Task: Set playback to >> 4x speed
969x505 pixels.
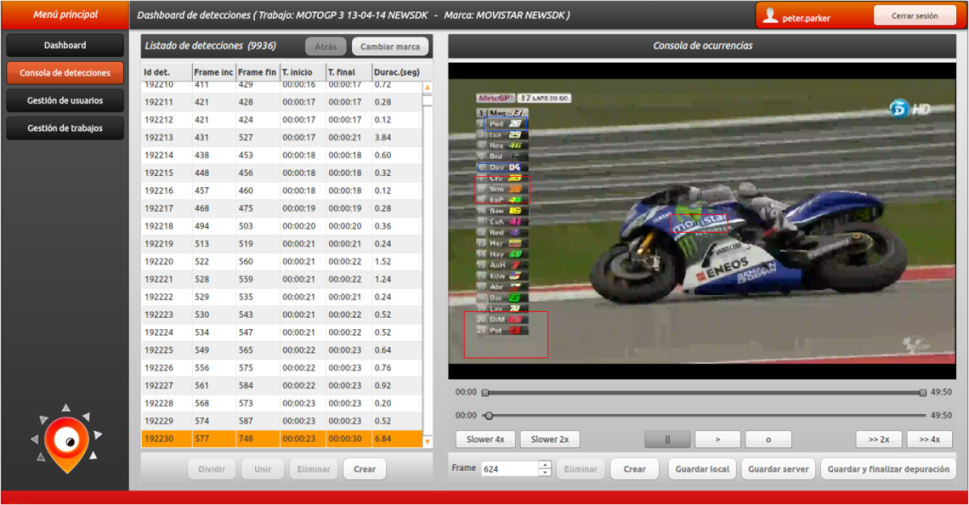Action: click(x=929, y=440)
